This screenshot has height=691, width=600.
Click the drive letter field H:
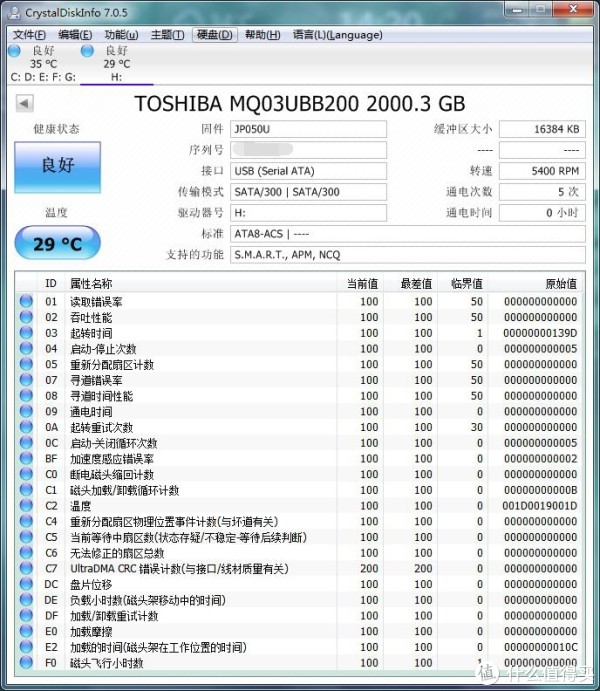click(308, 213)
